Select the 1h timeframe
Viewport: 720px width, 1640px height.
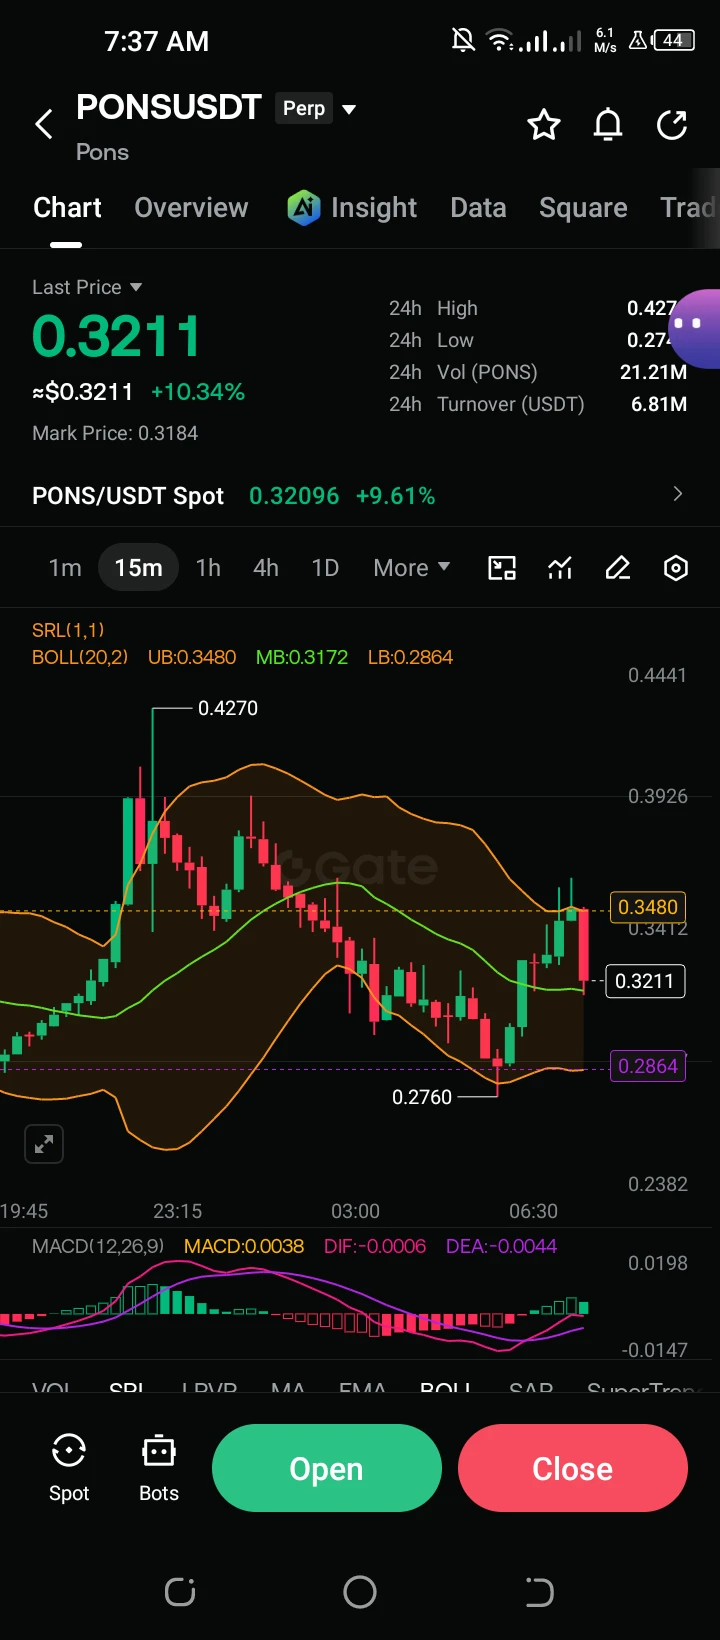click(x=208, y=568)
